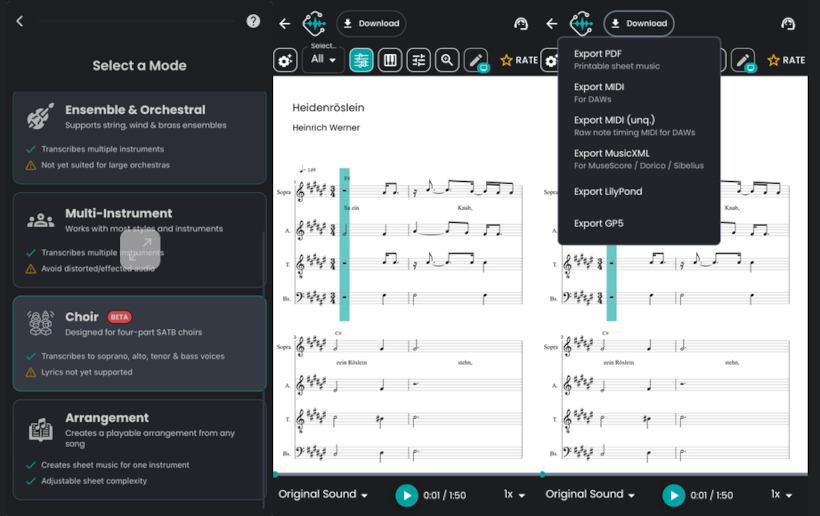Screen dimensions: 820x516
Task: Click RATE star beside the export menu
Action: click(786, 60)
